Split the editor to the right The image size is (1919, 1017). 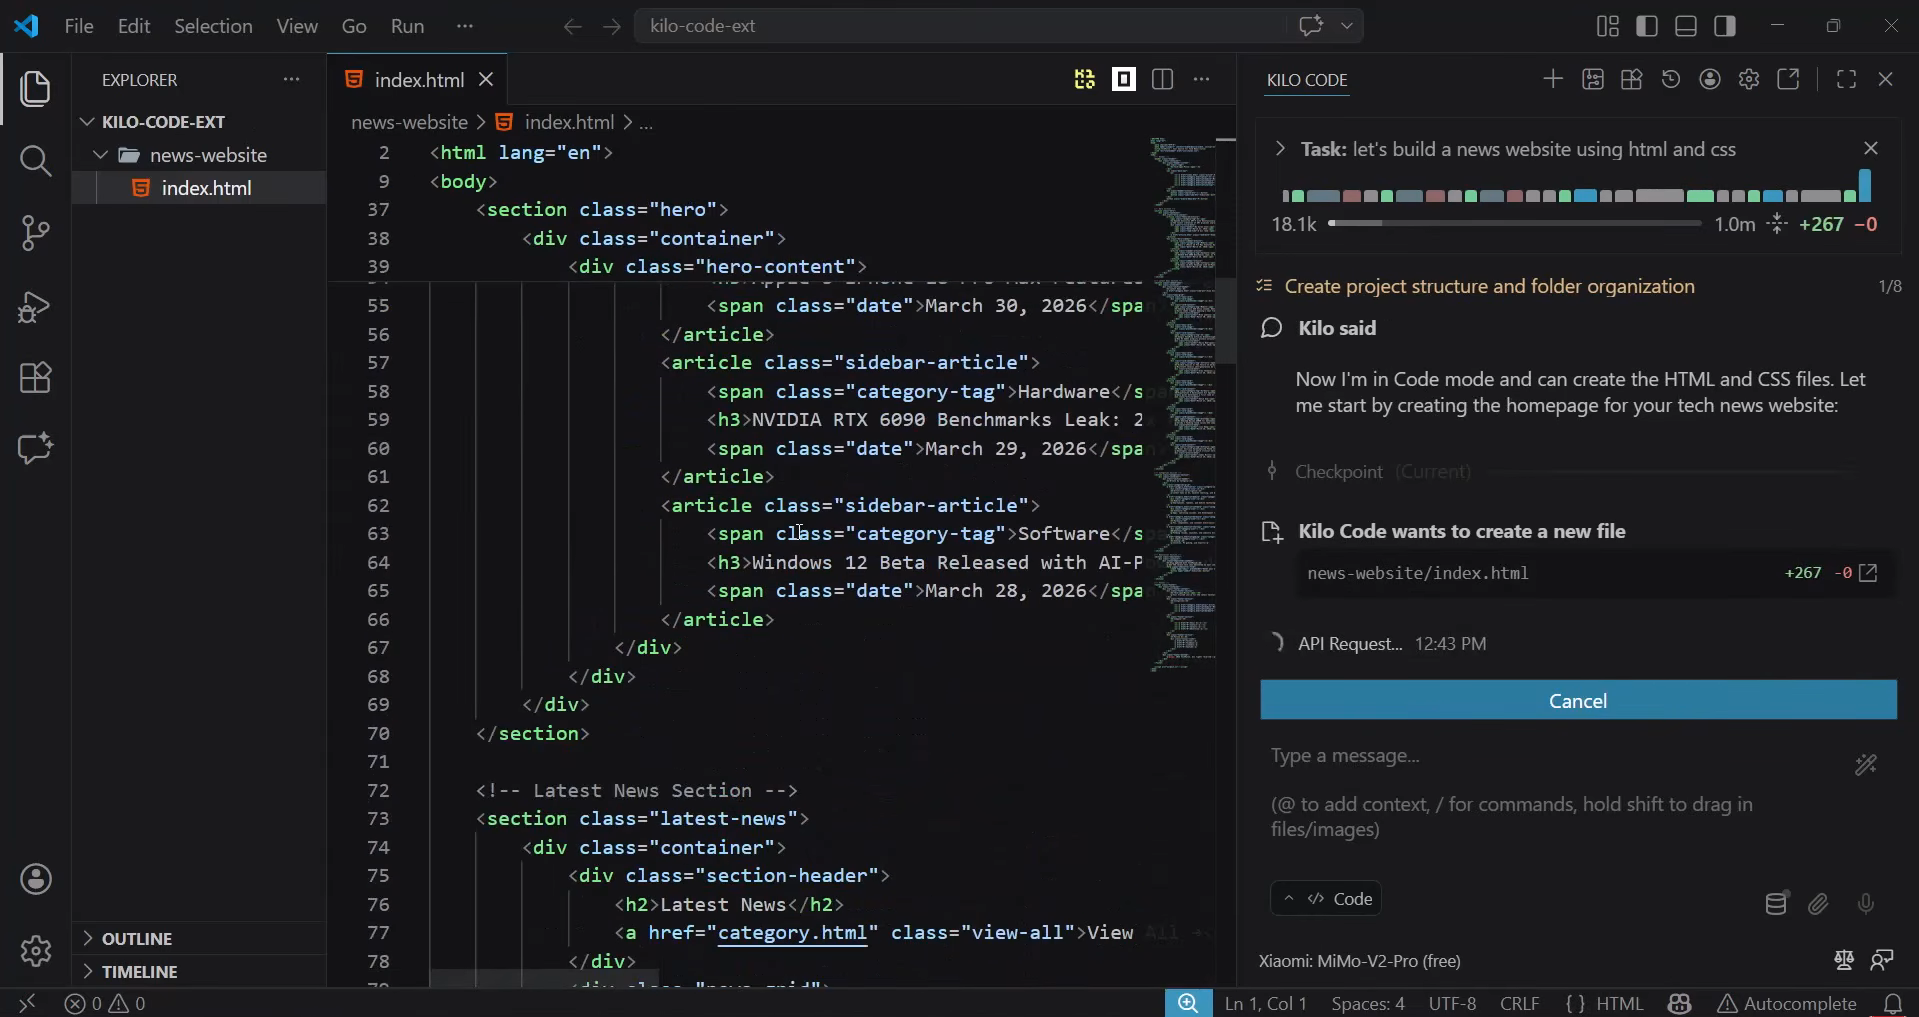[x=1162, y=79]
